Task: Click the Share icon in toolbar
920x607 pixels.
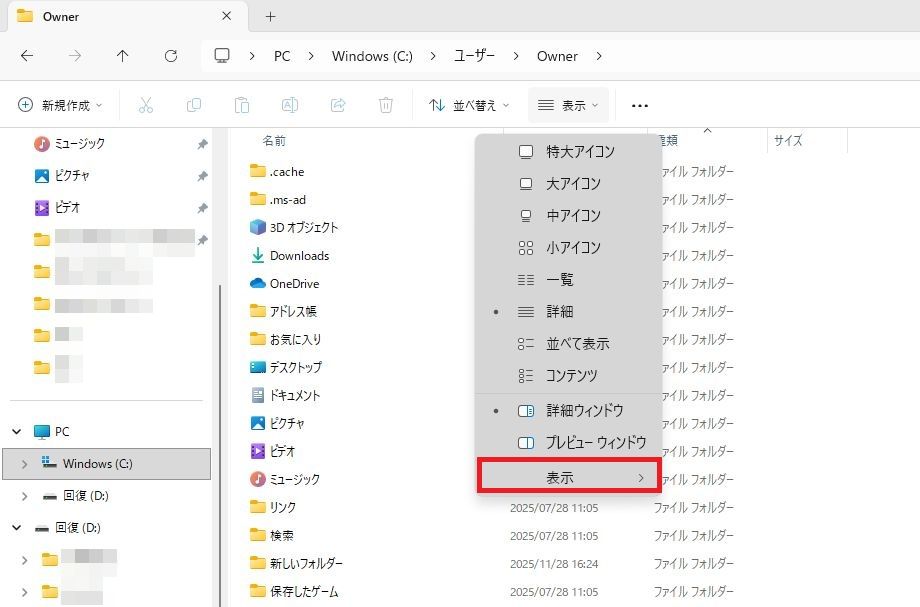Action: click(x=338, y=105)
